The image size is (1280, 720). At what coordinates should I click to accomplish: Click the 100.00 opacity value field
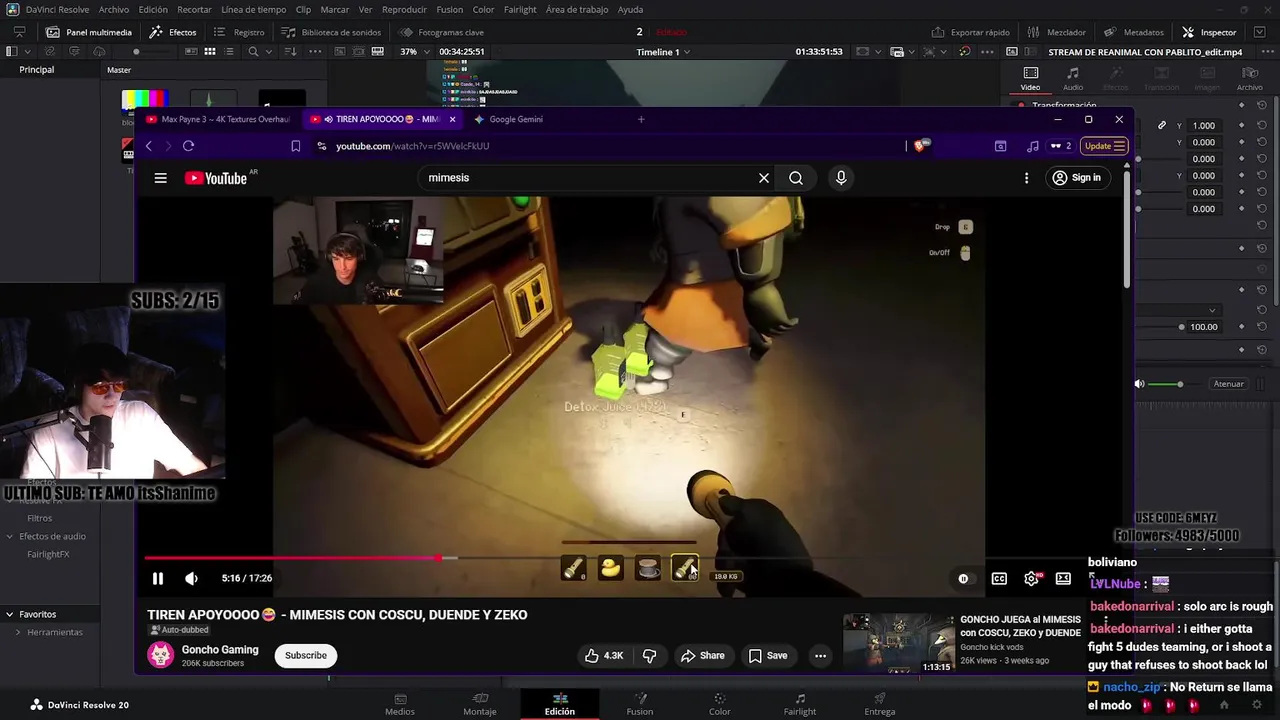(x=1204, y=327)
